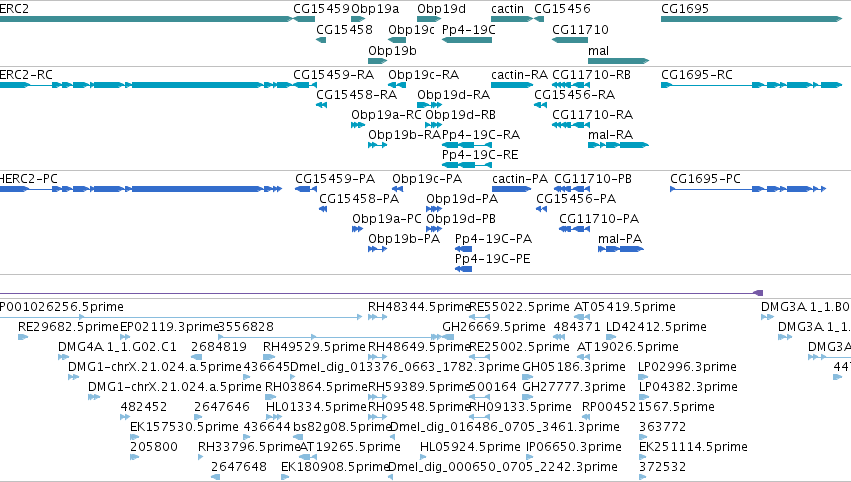Select protein cactin-PA
The image size is (851, 482).
point(520,179)
